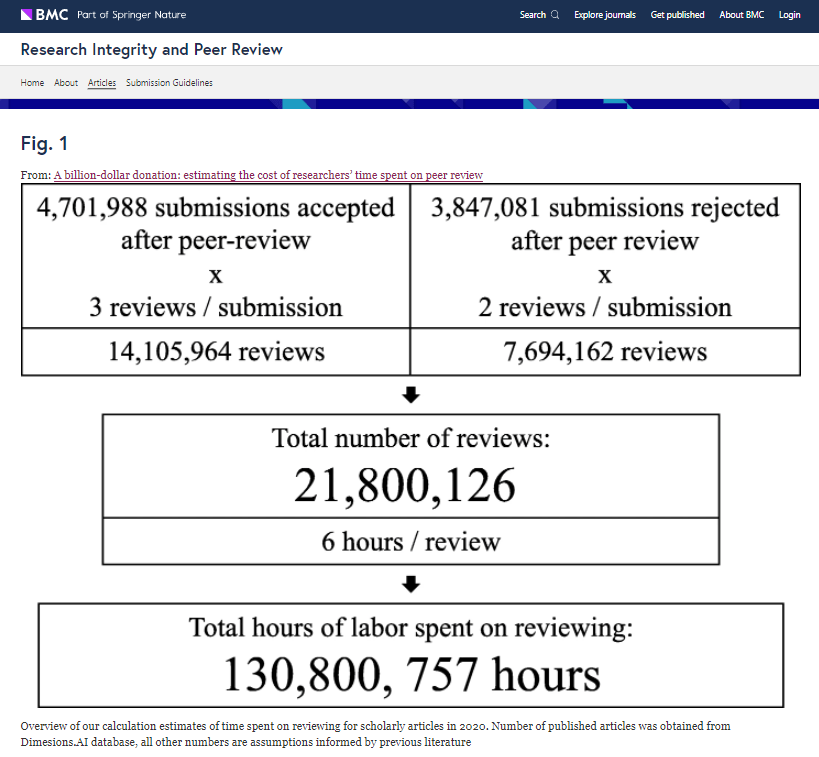Click the BMC logo

[x=44, y=15]
